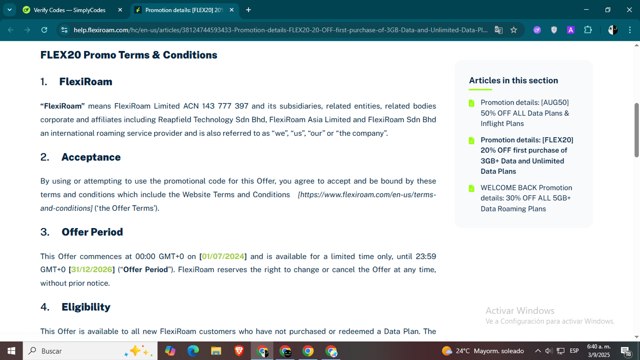The height and width of the screenshot is (360, 640).
Task: Open Chrome three-dot menu
Action: coord(629,30)
